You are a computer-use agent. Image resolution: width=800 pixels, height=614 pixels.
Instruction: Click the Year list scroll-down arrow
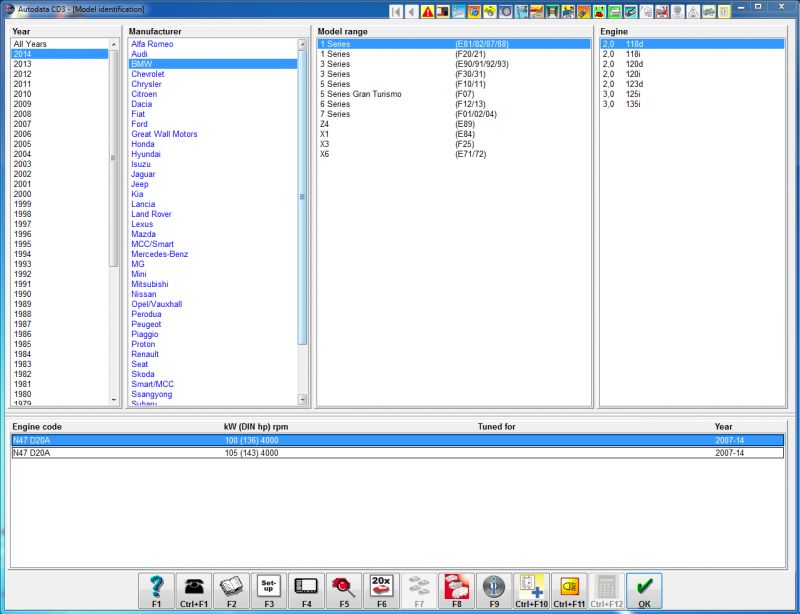click(x=114, y=400)
